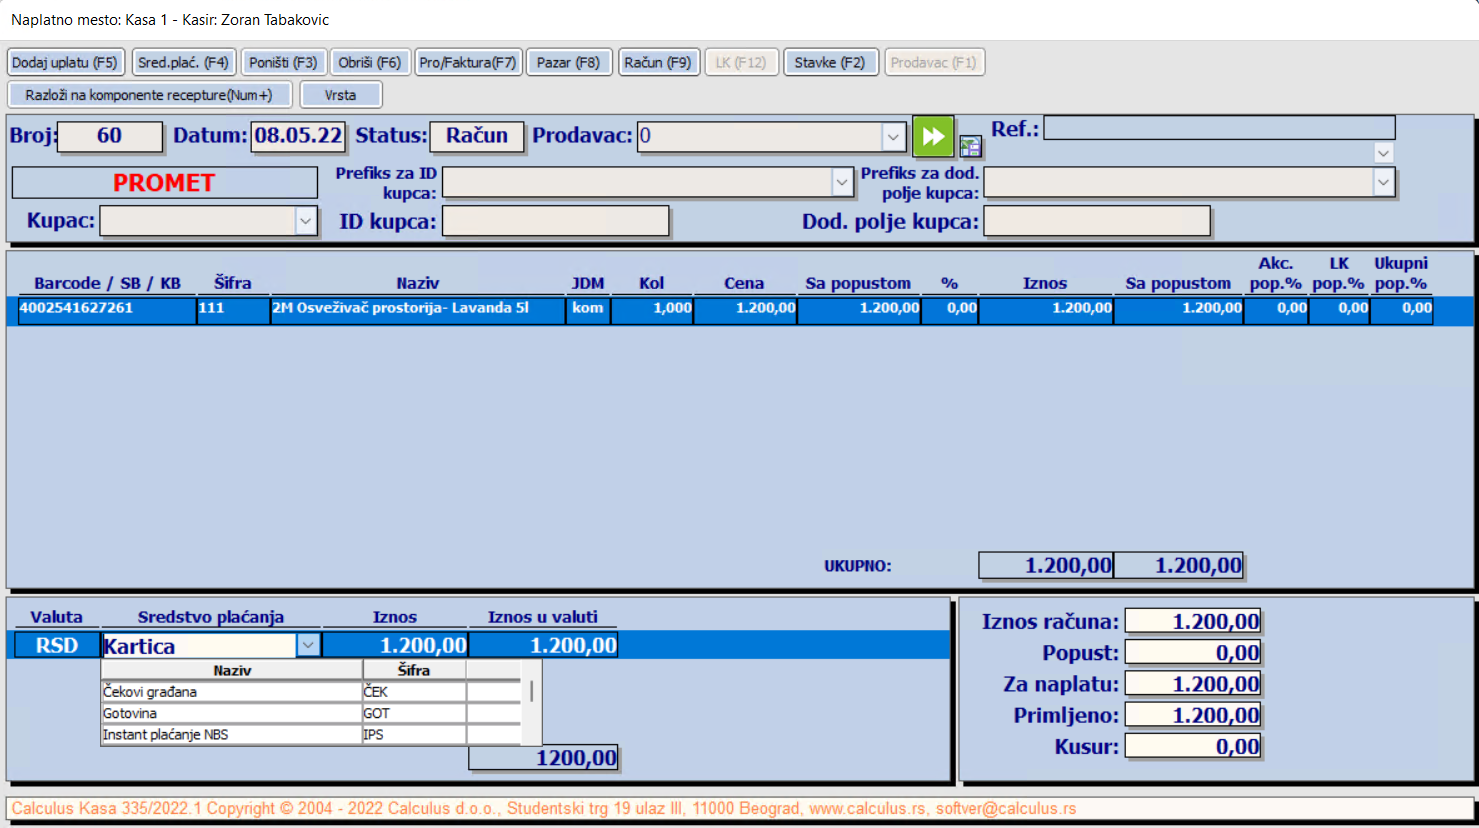The width and height of the screenshot is (1479, 828).
Task: Click Razloži na komponente recepture button
Action: [149, 95]
